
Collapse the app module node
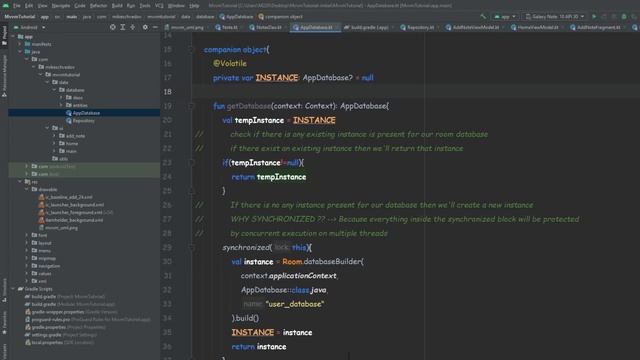pyautogui.click(x=13, y=36)
